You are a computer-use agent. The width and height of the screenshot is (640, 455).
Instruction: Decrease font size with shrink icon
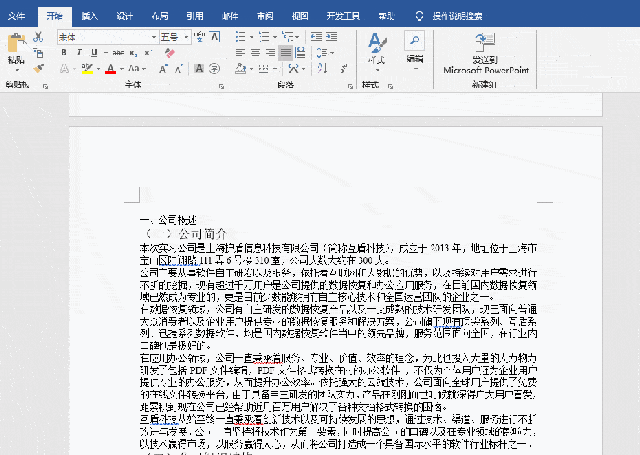pyautogui.click(x=178, y=69)
